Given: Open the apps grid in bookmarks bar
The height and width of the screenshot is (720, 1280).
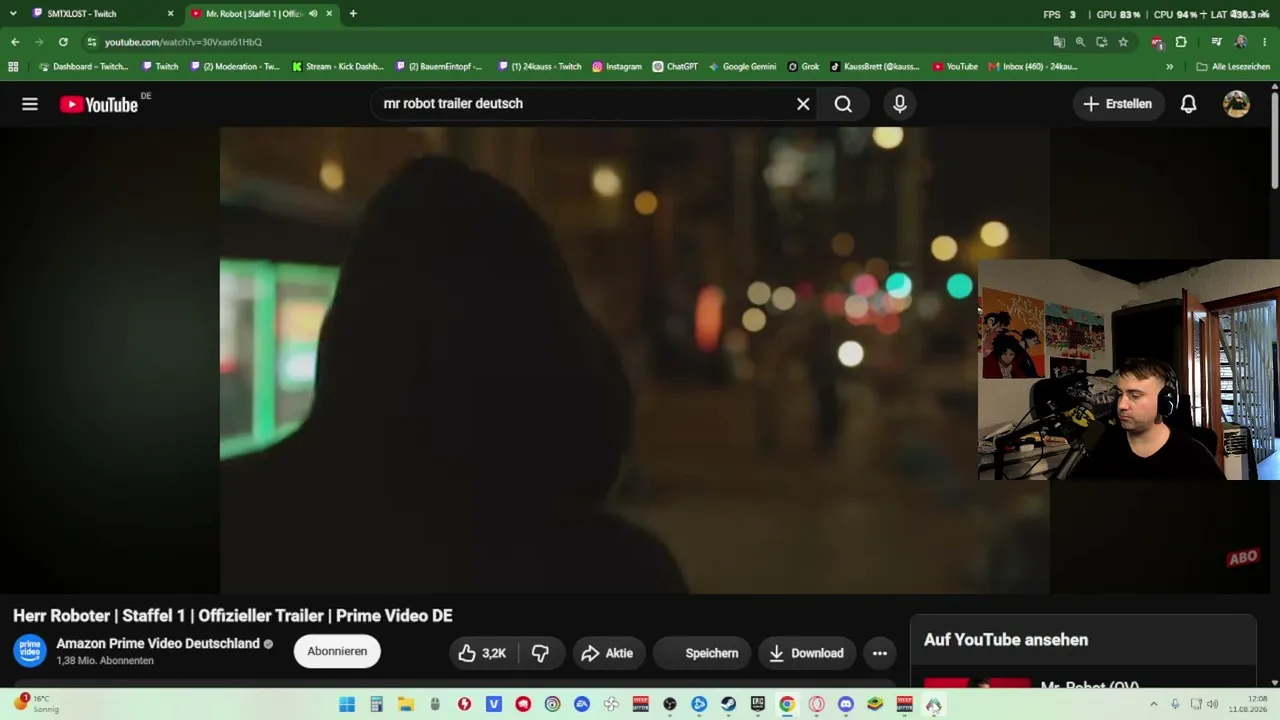Looking at the screenshot, I should [13, 67].
